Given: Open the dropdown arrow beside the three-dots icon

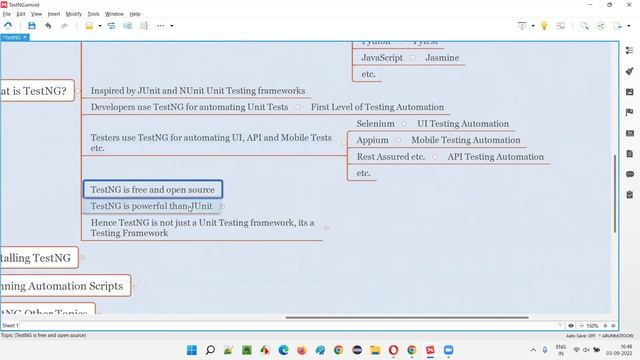Looking at the screenshot, I should point(172,26).
